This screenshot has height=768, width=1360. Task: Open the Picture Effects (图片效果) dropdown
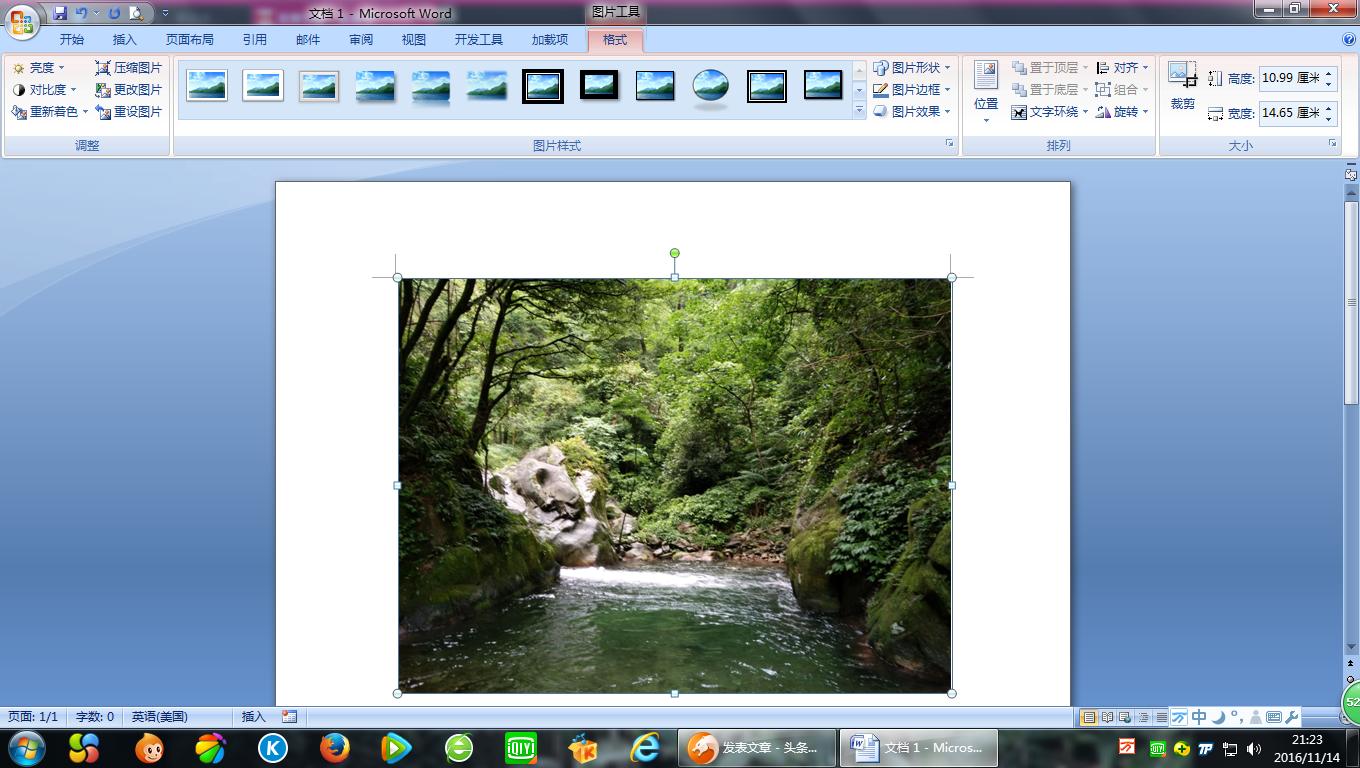click(912, 112)
